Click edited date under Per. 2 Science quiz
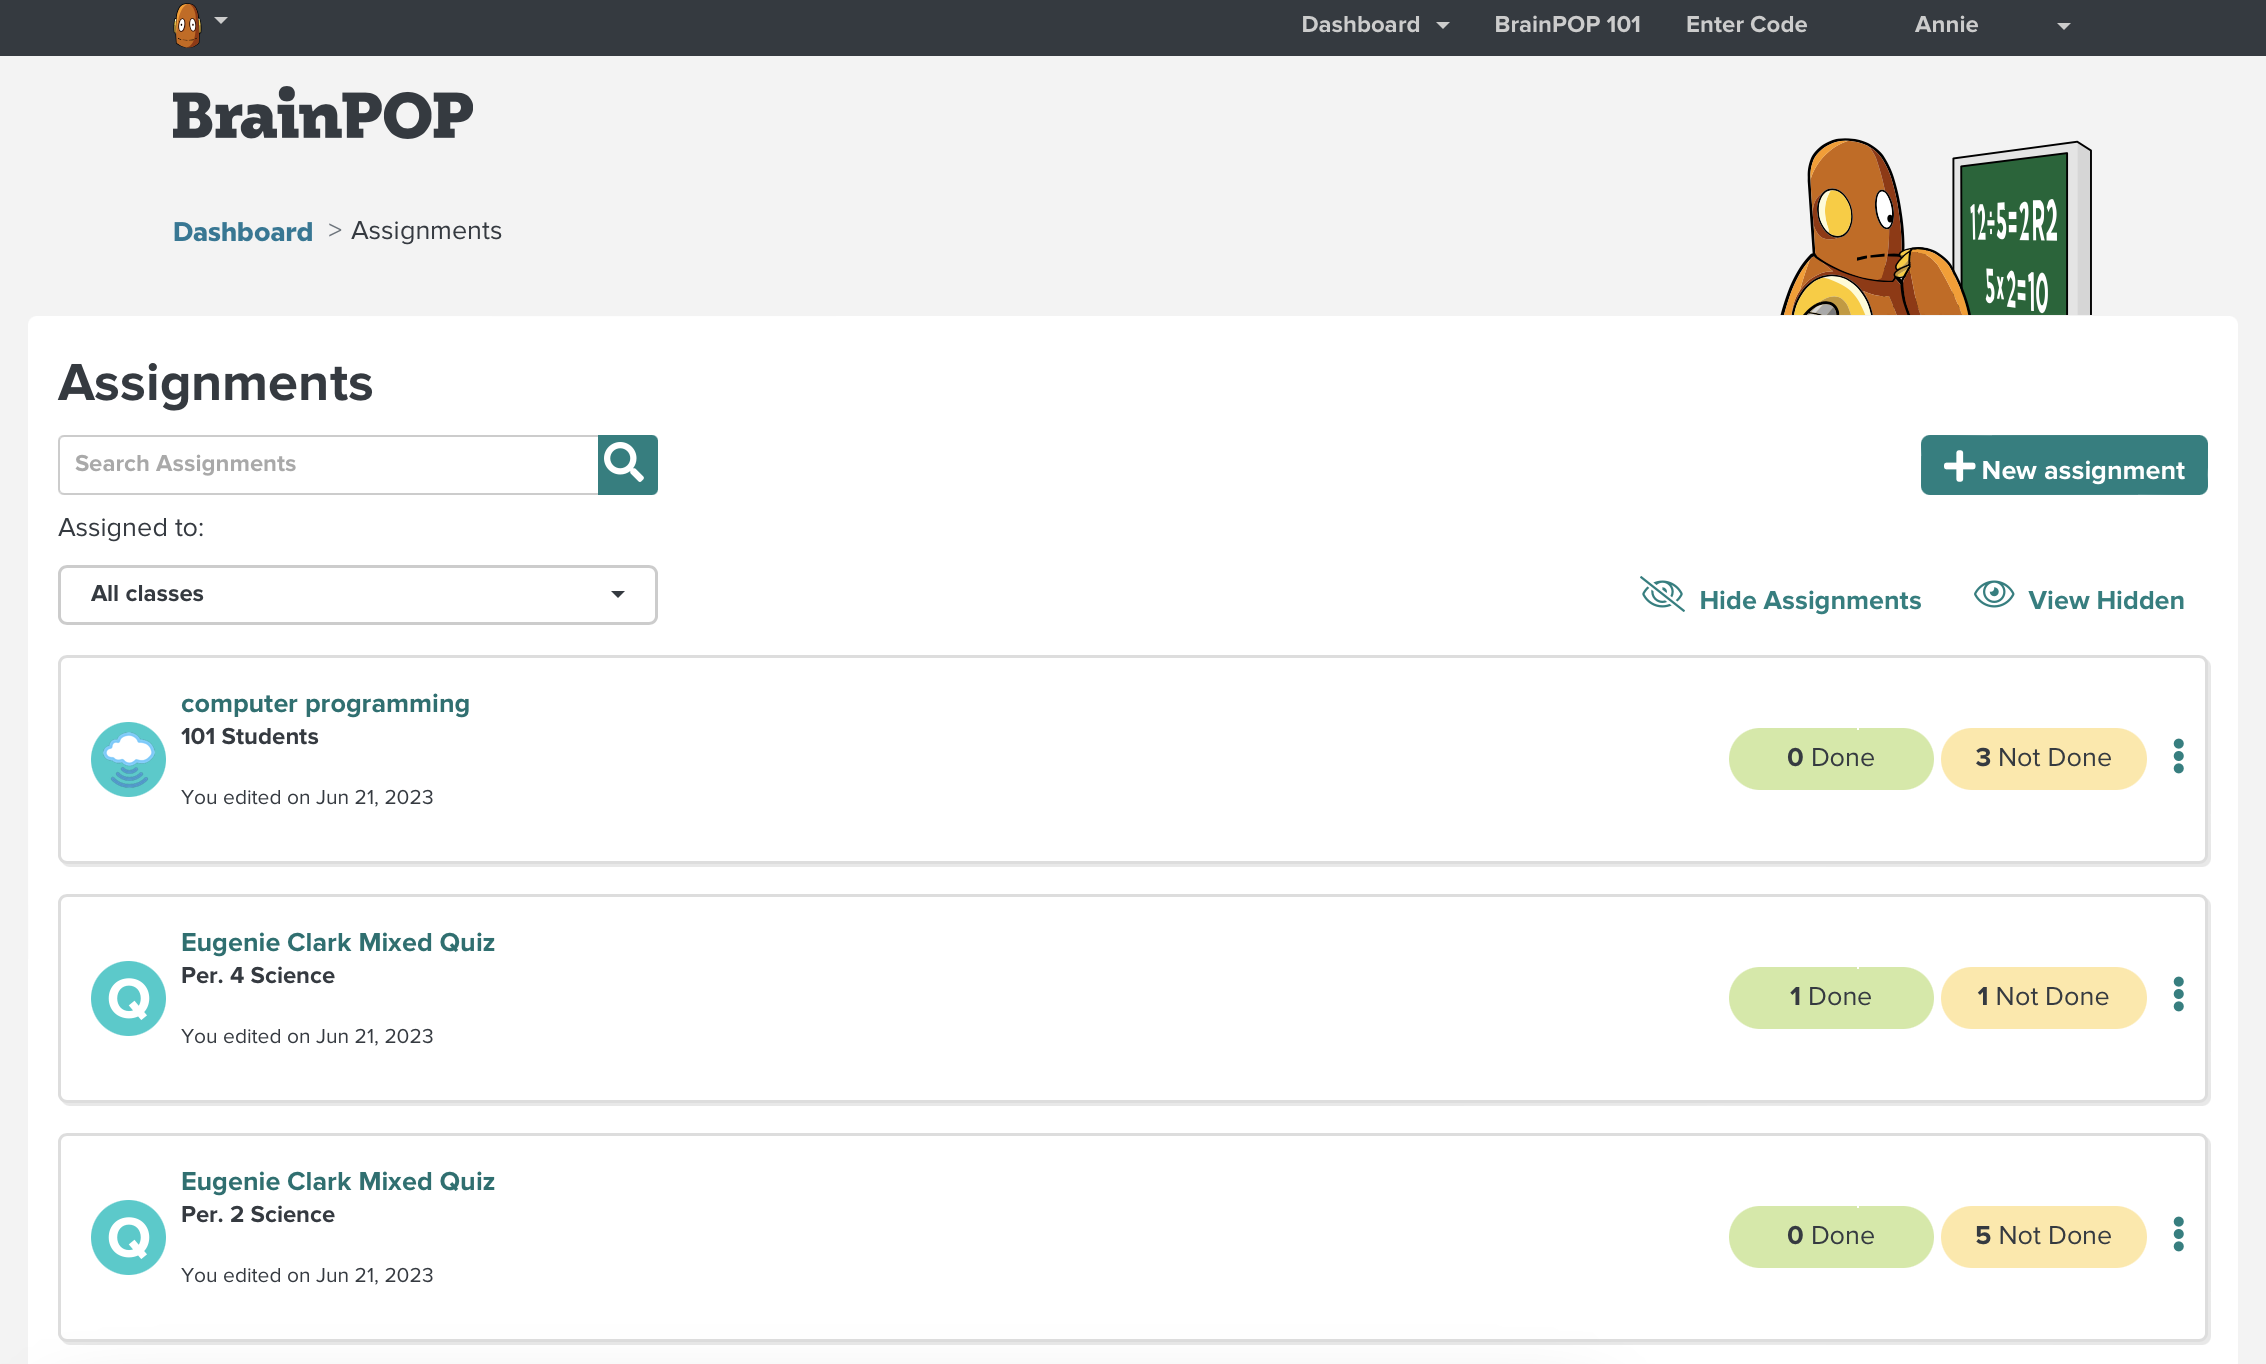This screenshot has width=2266, height=1364. click(x=307, y=1276)
